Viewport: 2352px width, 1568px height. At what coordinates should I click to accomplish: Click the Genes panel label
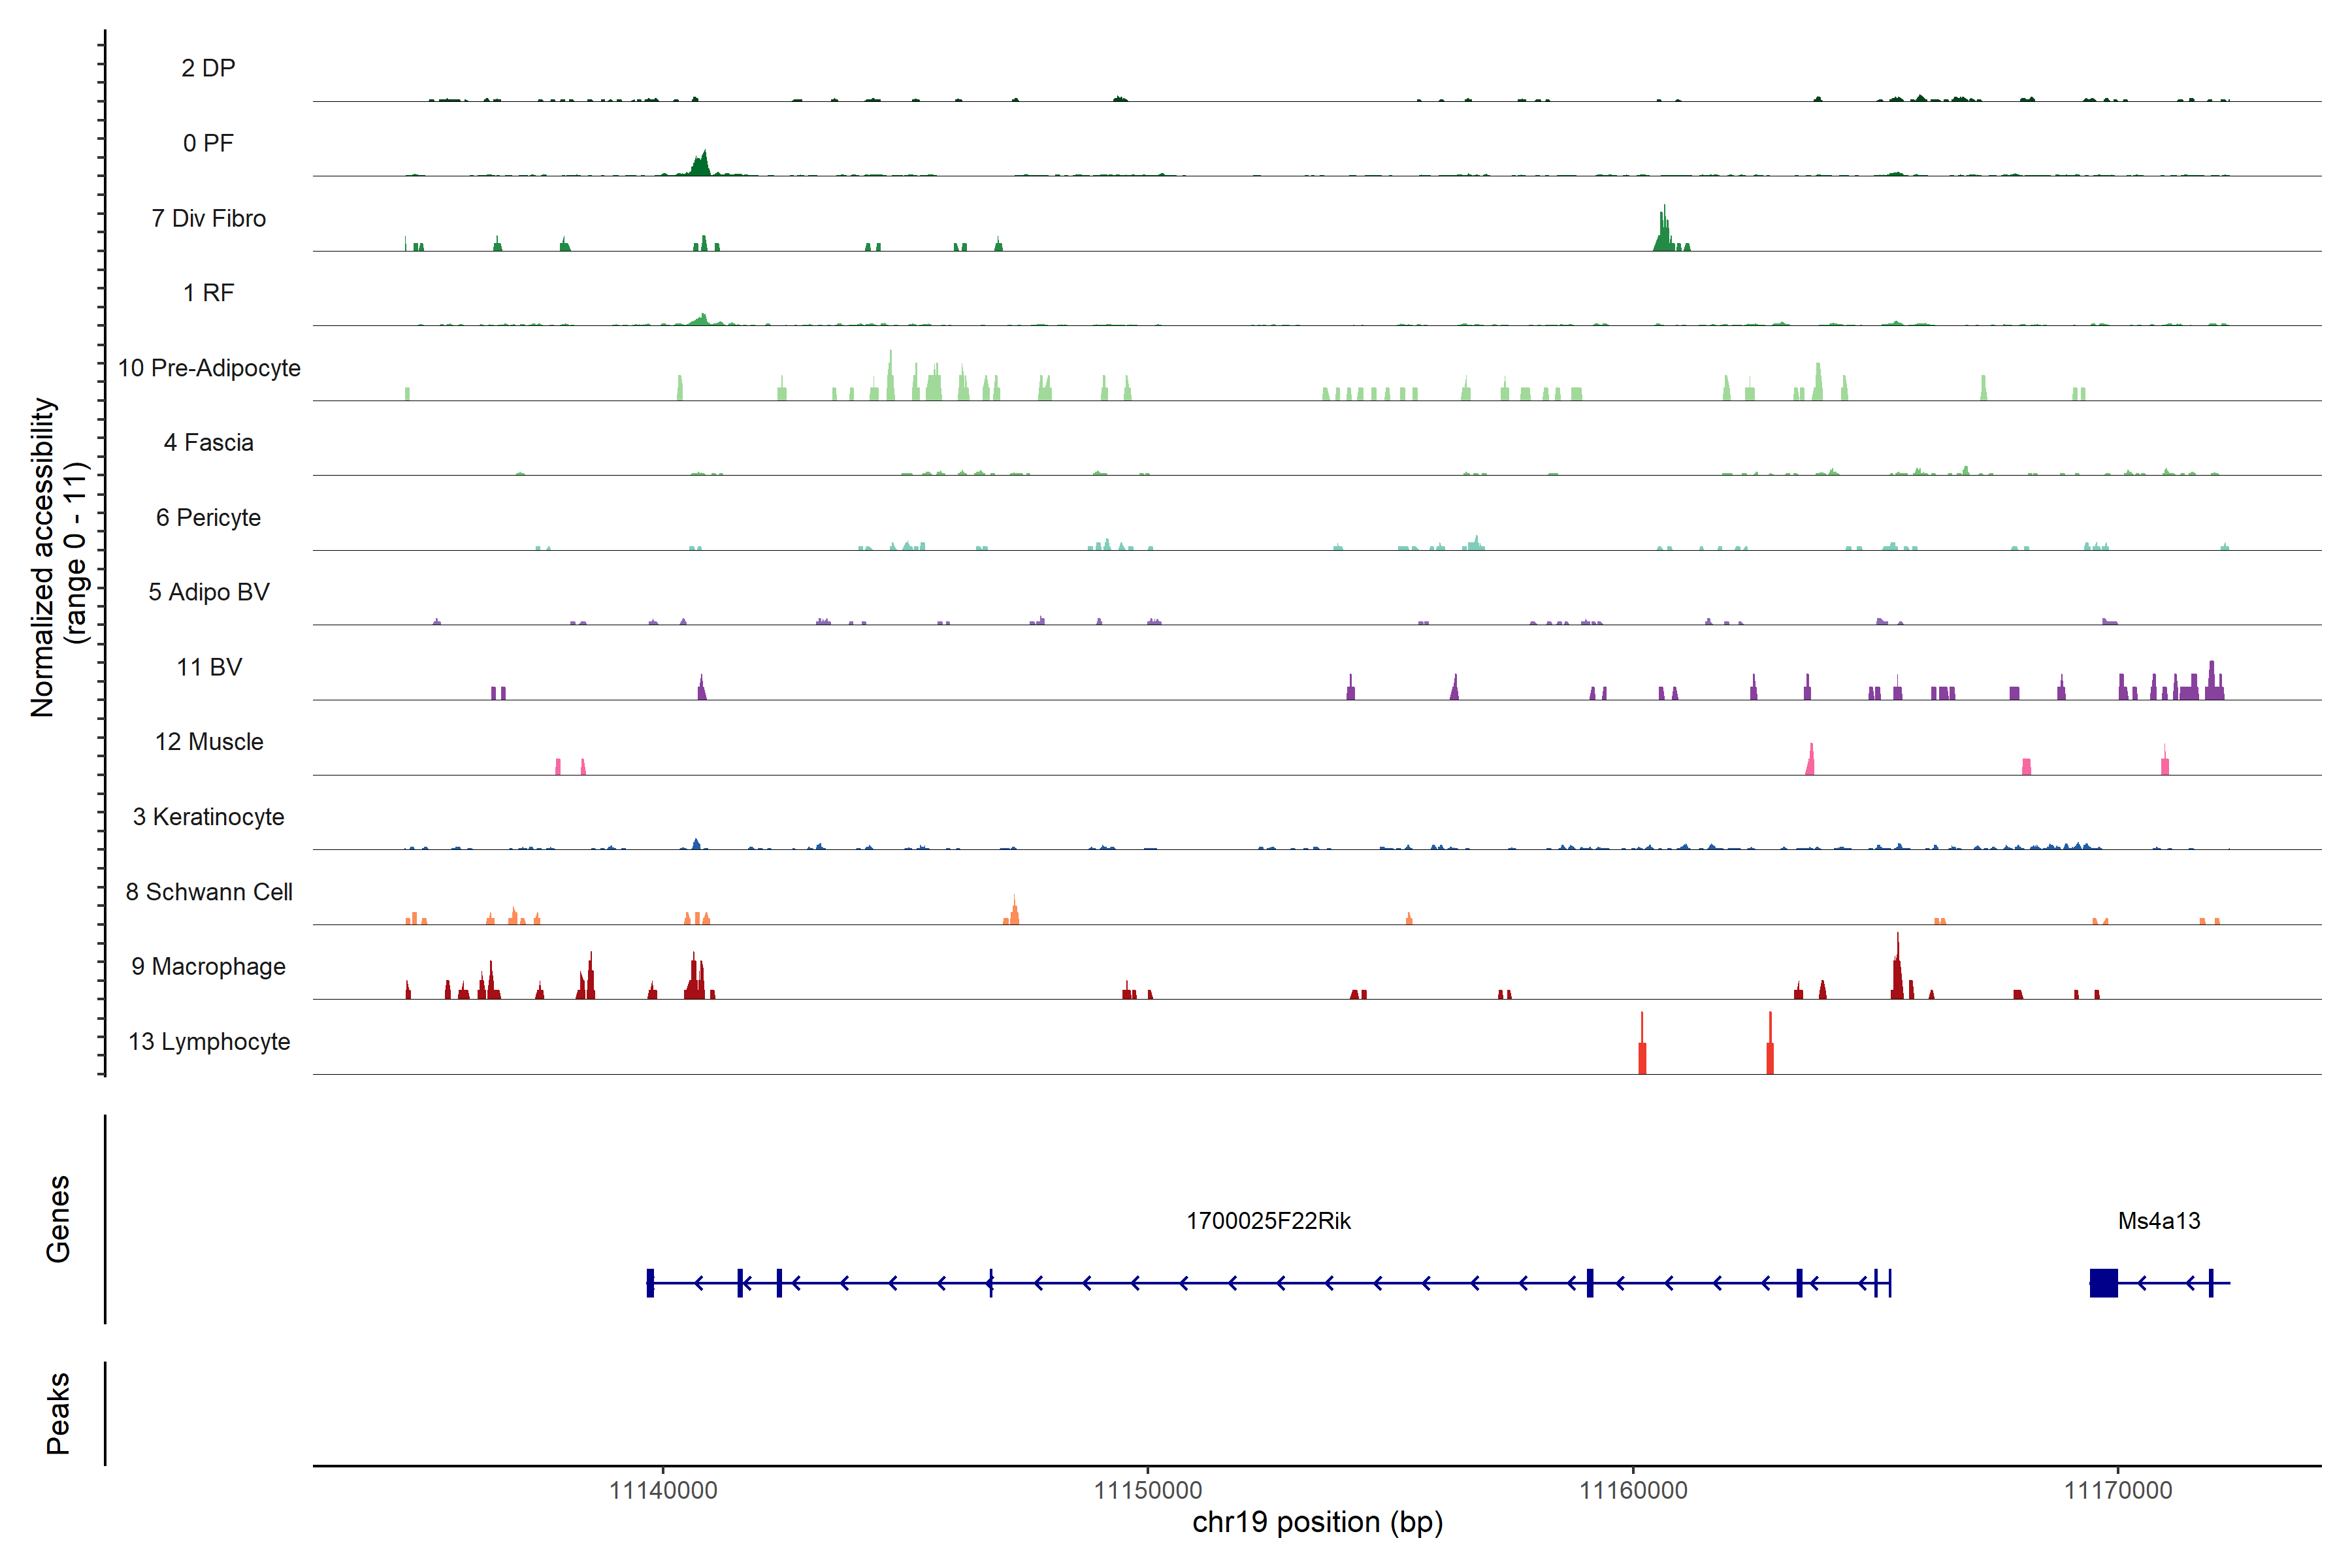point(58,1219)
